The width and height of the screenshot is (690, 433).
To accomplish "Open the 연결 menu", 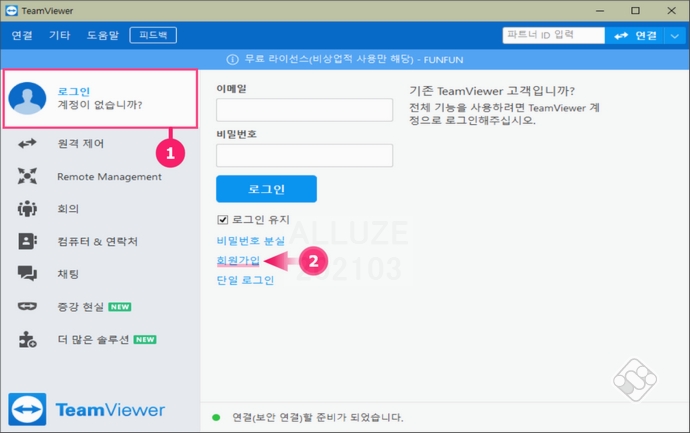I will [x=22, y=35].
